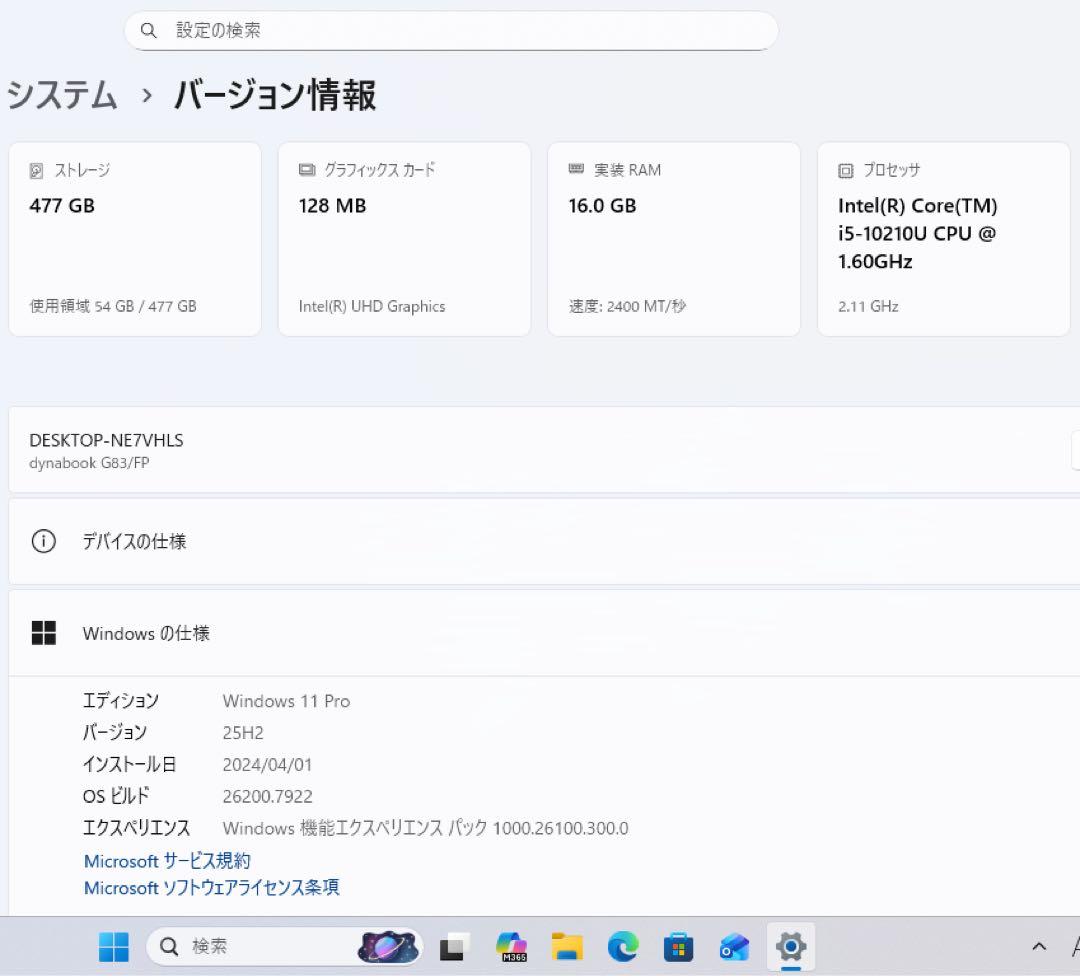The width and height of the screenshot is (1080, 976).
Task: Click the 実装 RAM memory icon
Action: click(x=576, y=169)
